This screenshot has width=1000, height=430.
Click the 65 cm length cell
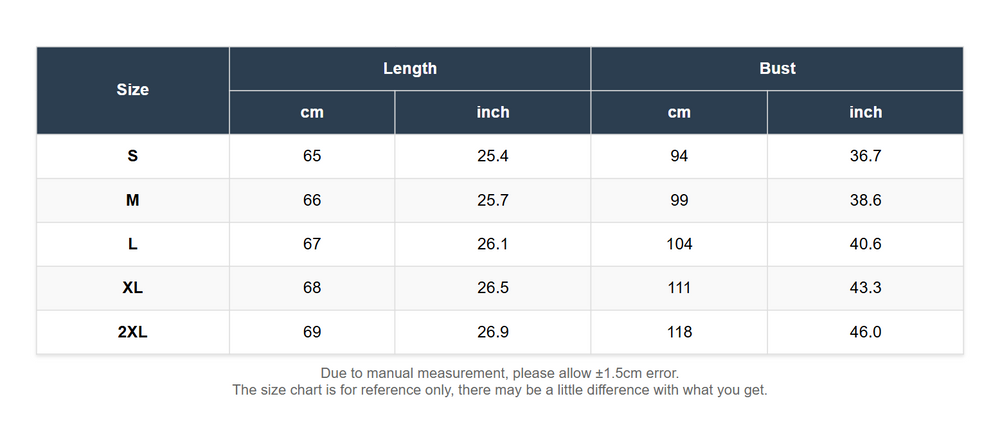[x=312, y=156]
